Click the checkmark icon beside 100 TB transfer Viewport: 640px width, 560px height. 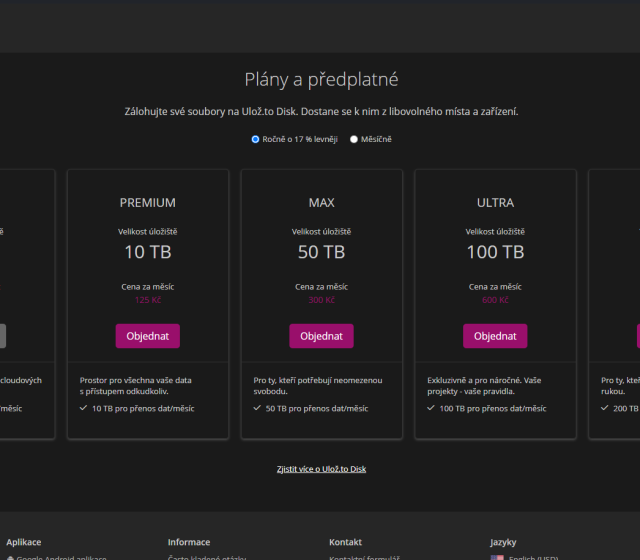pyautogui.click(x=432, y=408)
